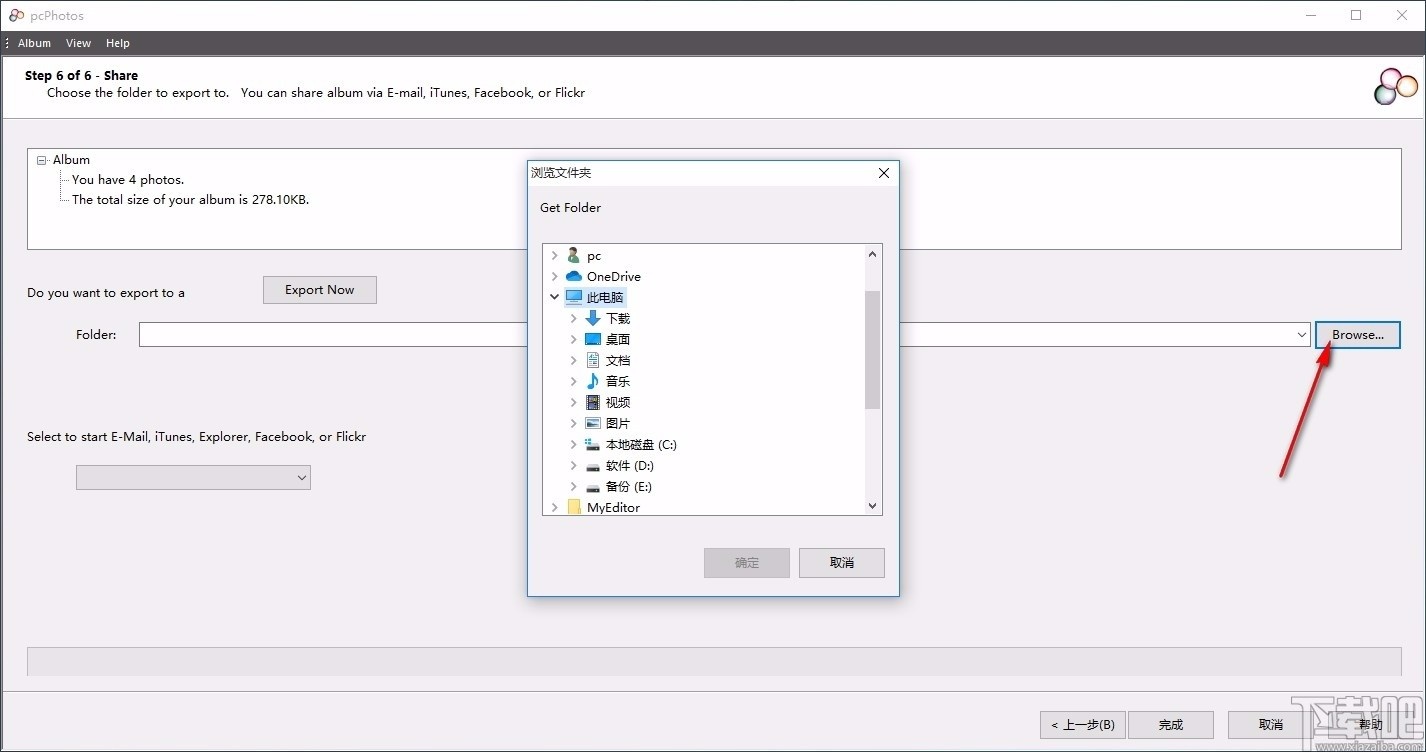Image resolution: width=1426 pixels, height=752 pixels.
Task: Select the MyEditor folder label
Action: coord(613,508)
